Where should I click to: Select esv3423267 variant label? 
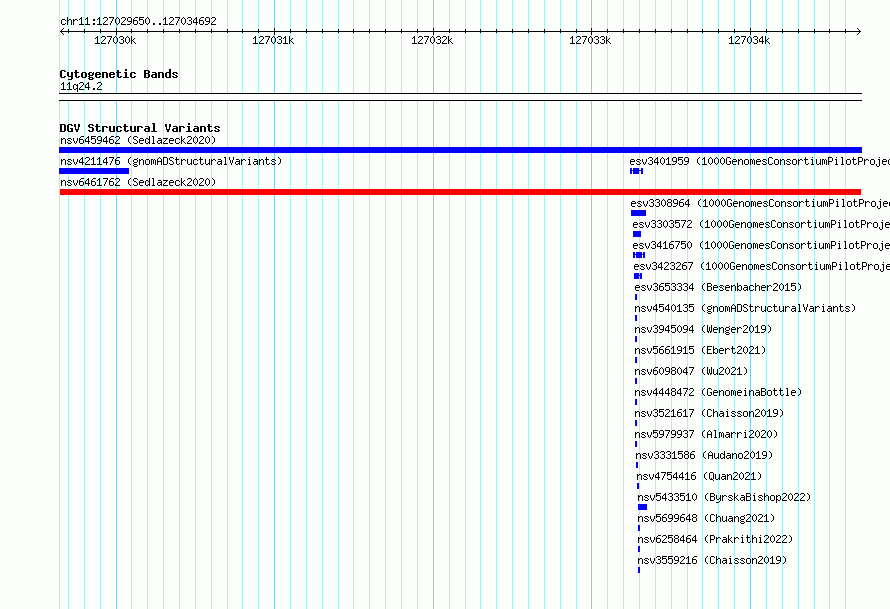click(762, 266)
